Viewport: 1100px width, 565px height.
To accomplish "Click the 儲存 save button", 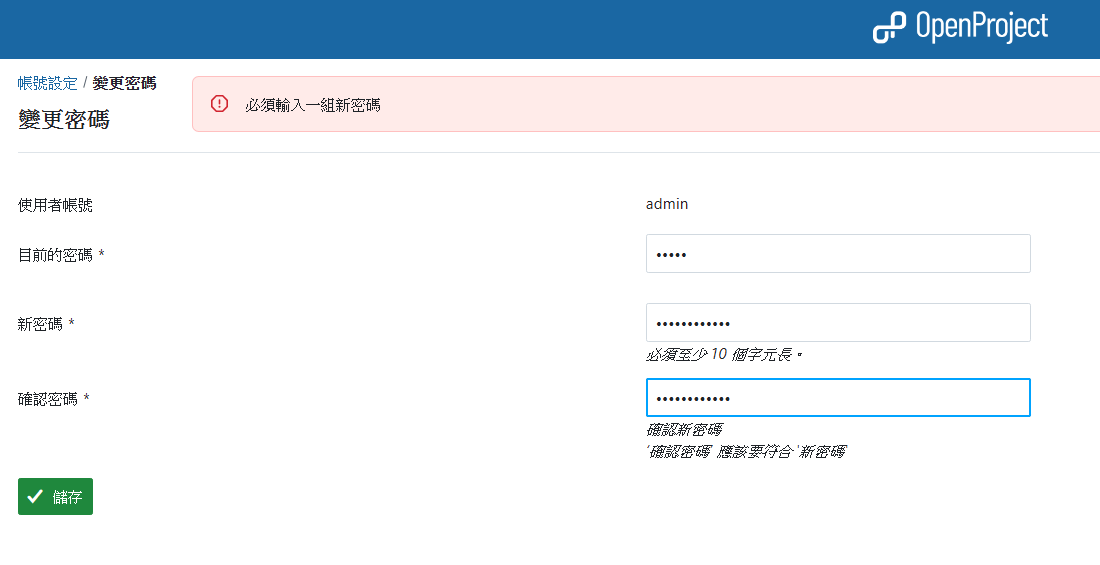I will click(55, 496).
